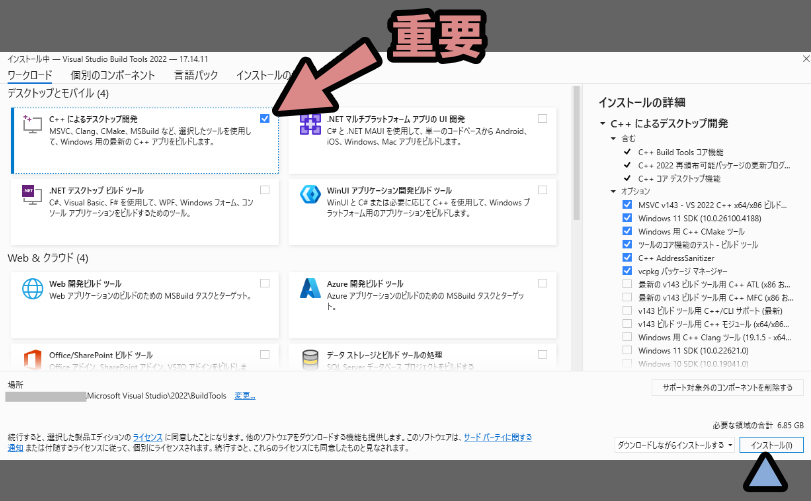Open the サード パーティに関する通知 link

pyautogui.click(x=498, y=437)
